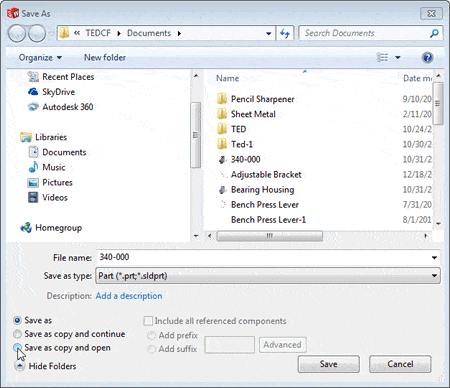Select the Bench Press Lever-1 file

point(268,220)
